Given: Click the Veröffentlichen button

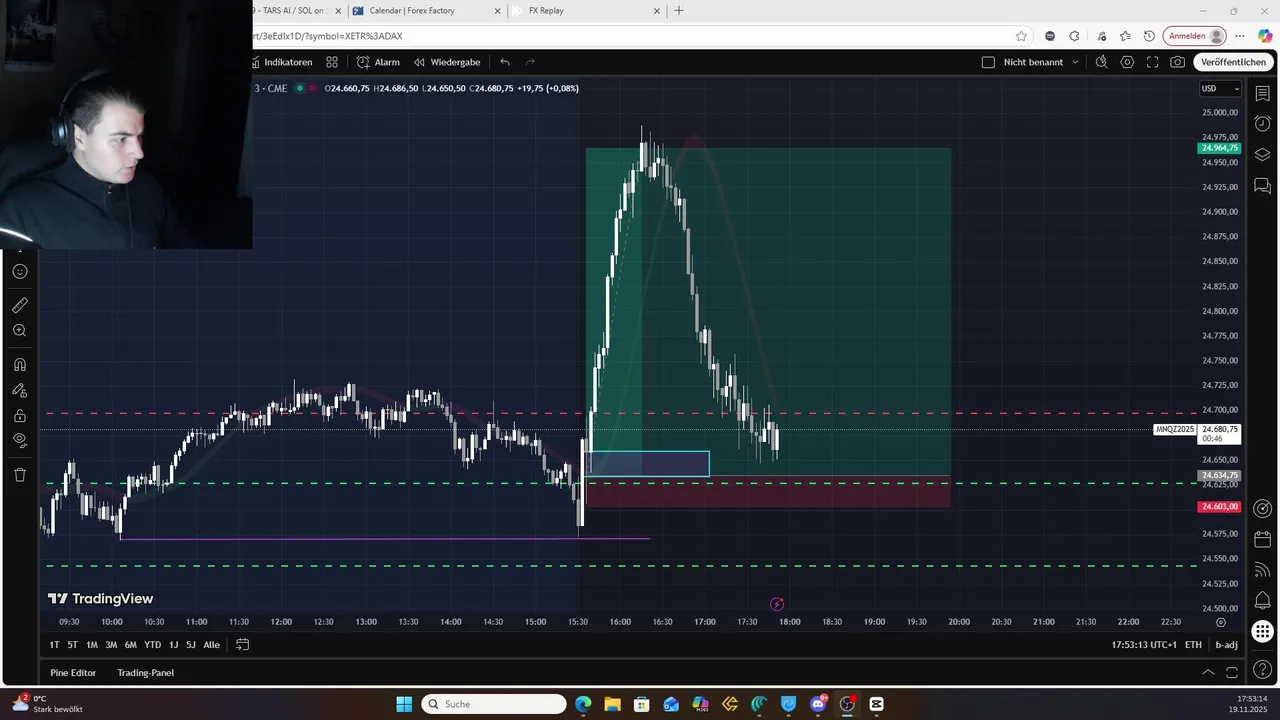Looking at the screenshot, I should point(1233,62).
